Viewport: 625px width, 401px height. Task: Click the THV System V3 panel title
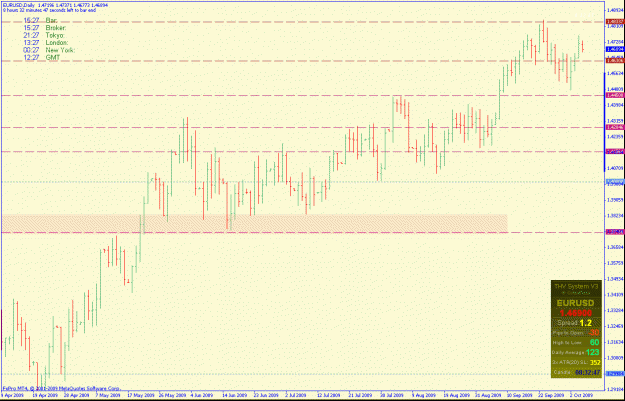click(x=576, y=286)
